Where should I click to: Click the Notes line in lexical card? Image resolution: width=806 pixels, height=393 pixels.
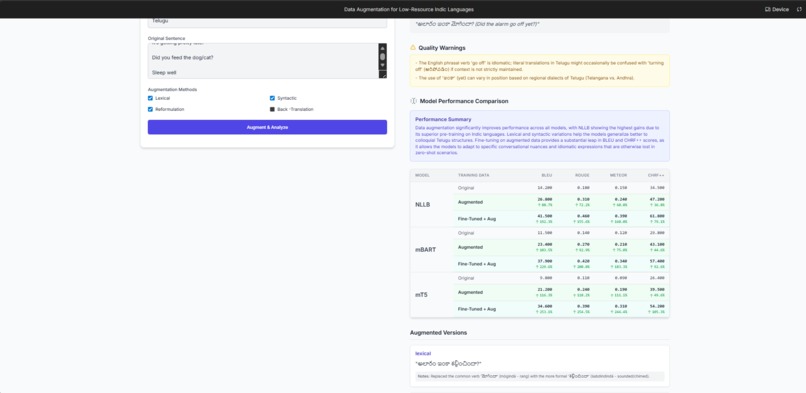click(540, 376)
